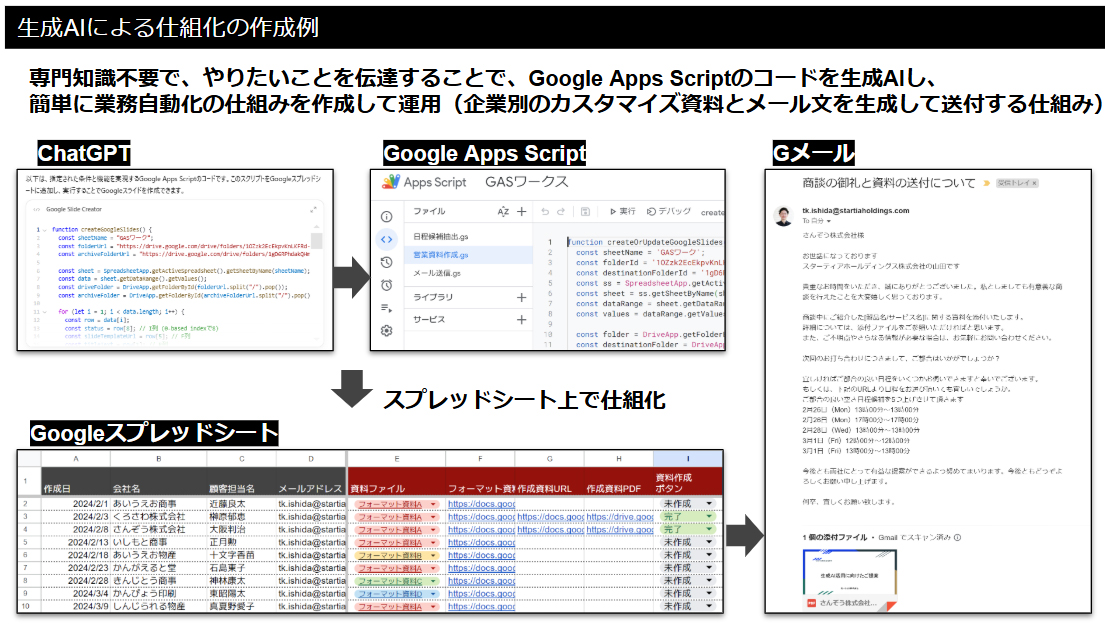
Task: Click the save project floppy icon
Action: click(584, 212)
